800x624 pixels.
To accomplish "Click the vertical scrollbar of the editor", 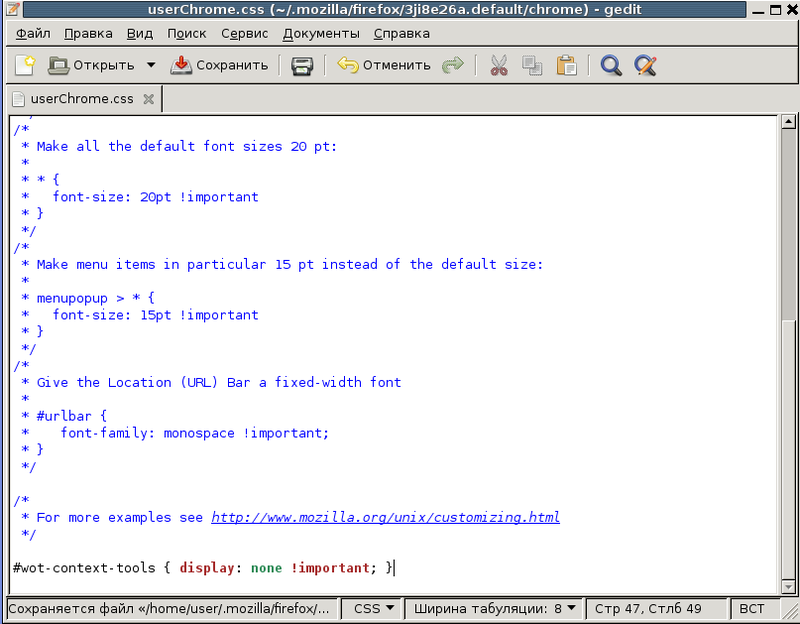I will click(788, 400).
